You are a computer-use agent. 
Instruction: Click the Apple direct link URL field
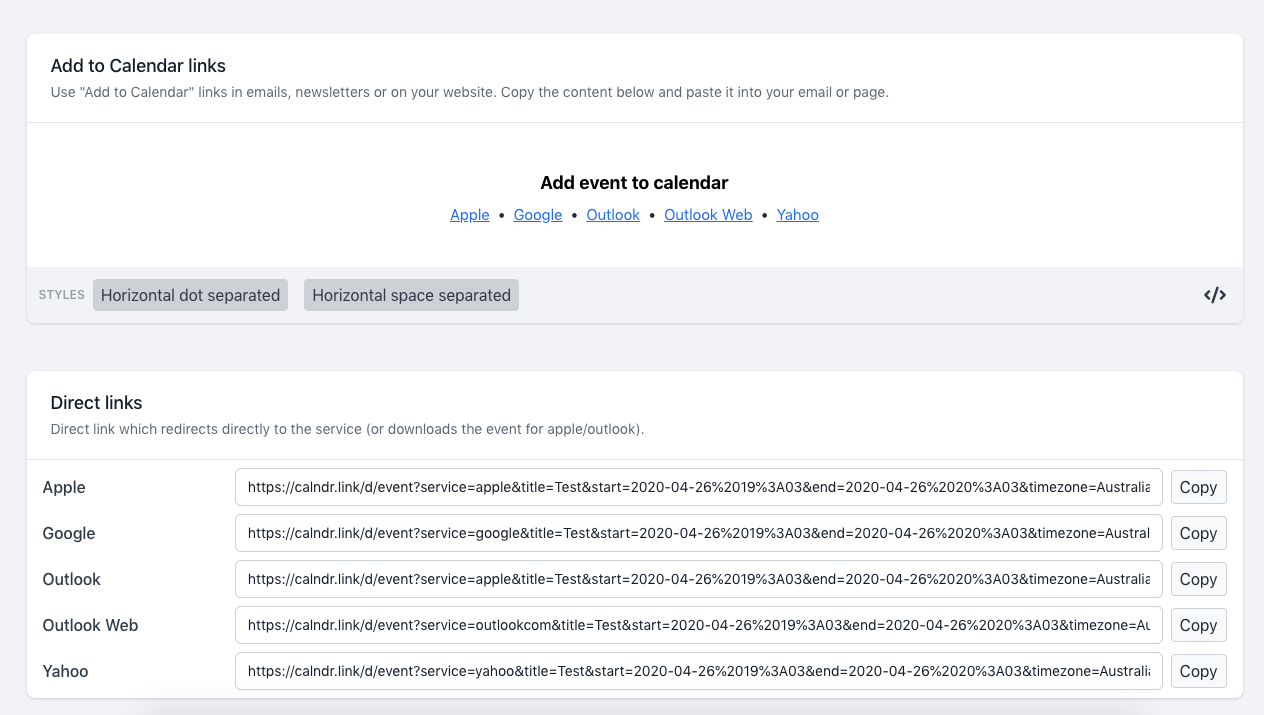[x=698, y=487]
